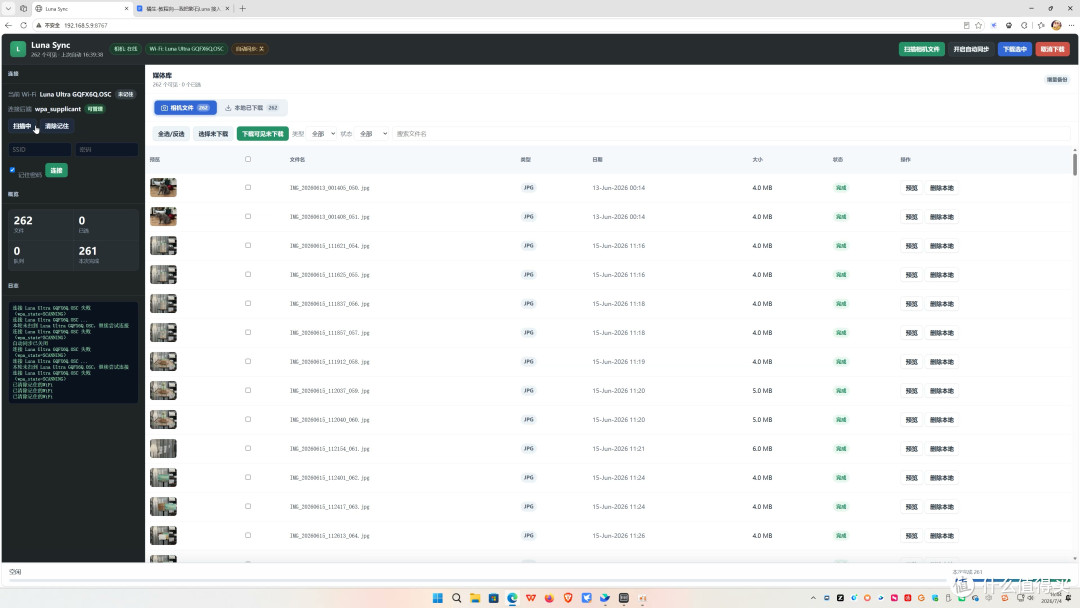The image size is (1080, 608).
Task: Click 全选/反选 select all invert button
Action: pos(172,134)
